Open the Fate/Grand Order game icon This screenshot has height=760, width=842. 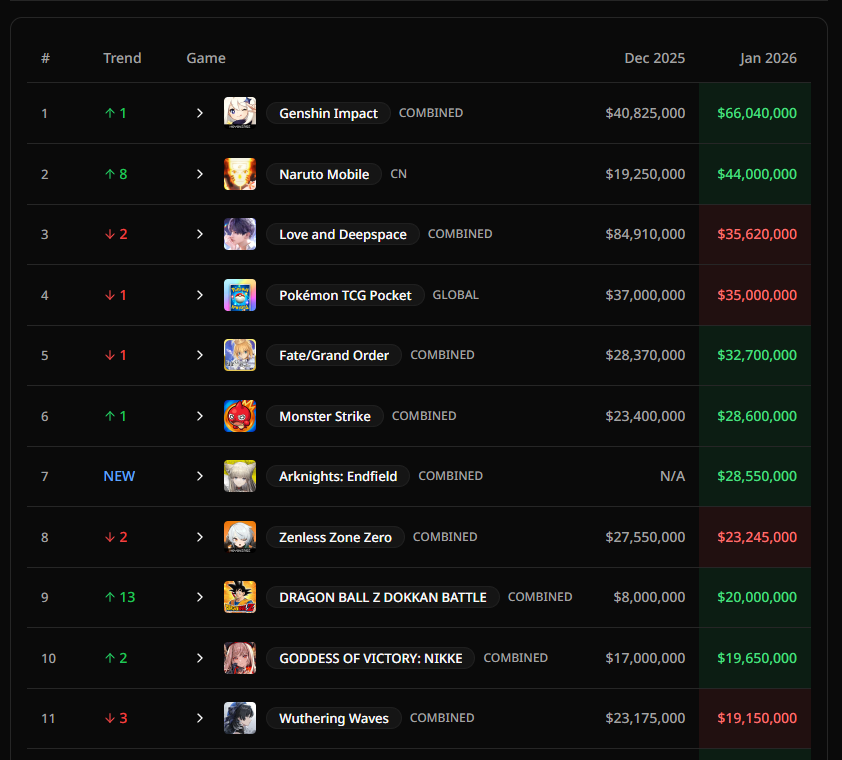tap(239, 355)
